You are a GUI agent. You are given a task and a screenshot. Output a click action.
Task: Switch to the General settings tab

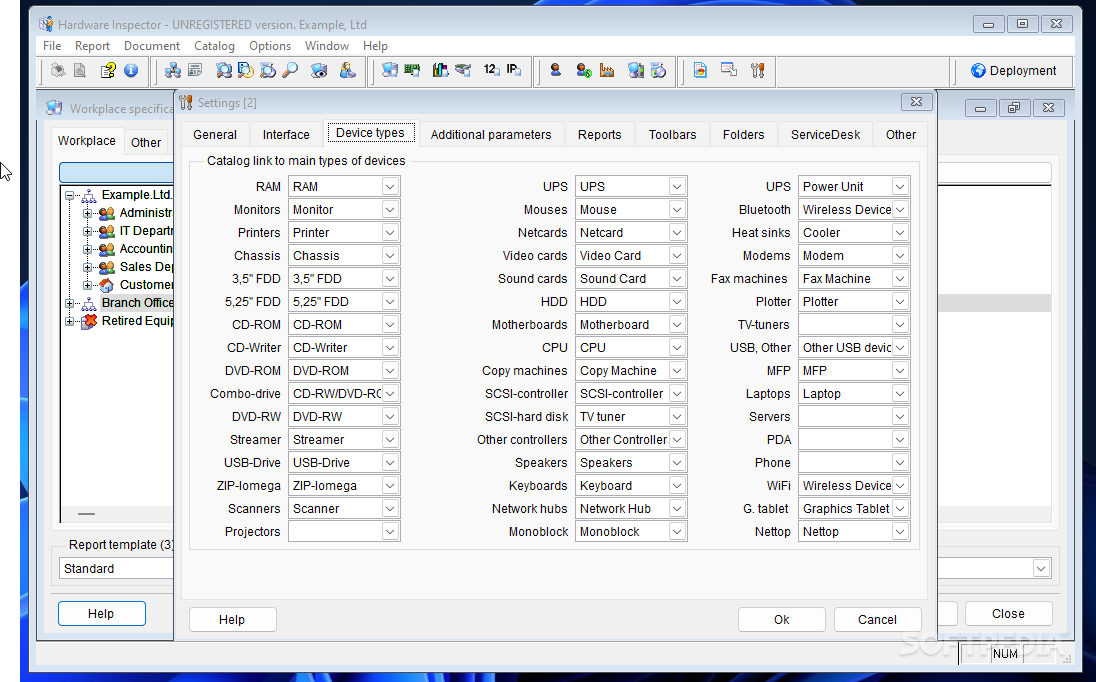(x=215, y=135)
